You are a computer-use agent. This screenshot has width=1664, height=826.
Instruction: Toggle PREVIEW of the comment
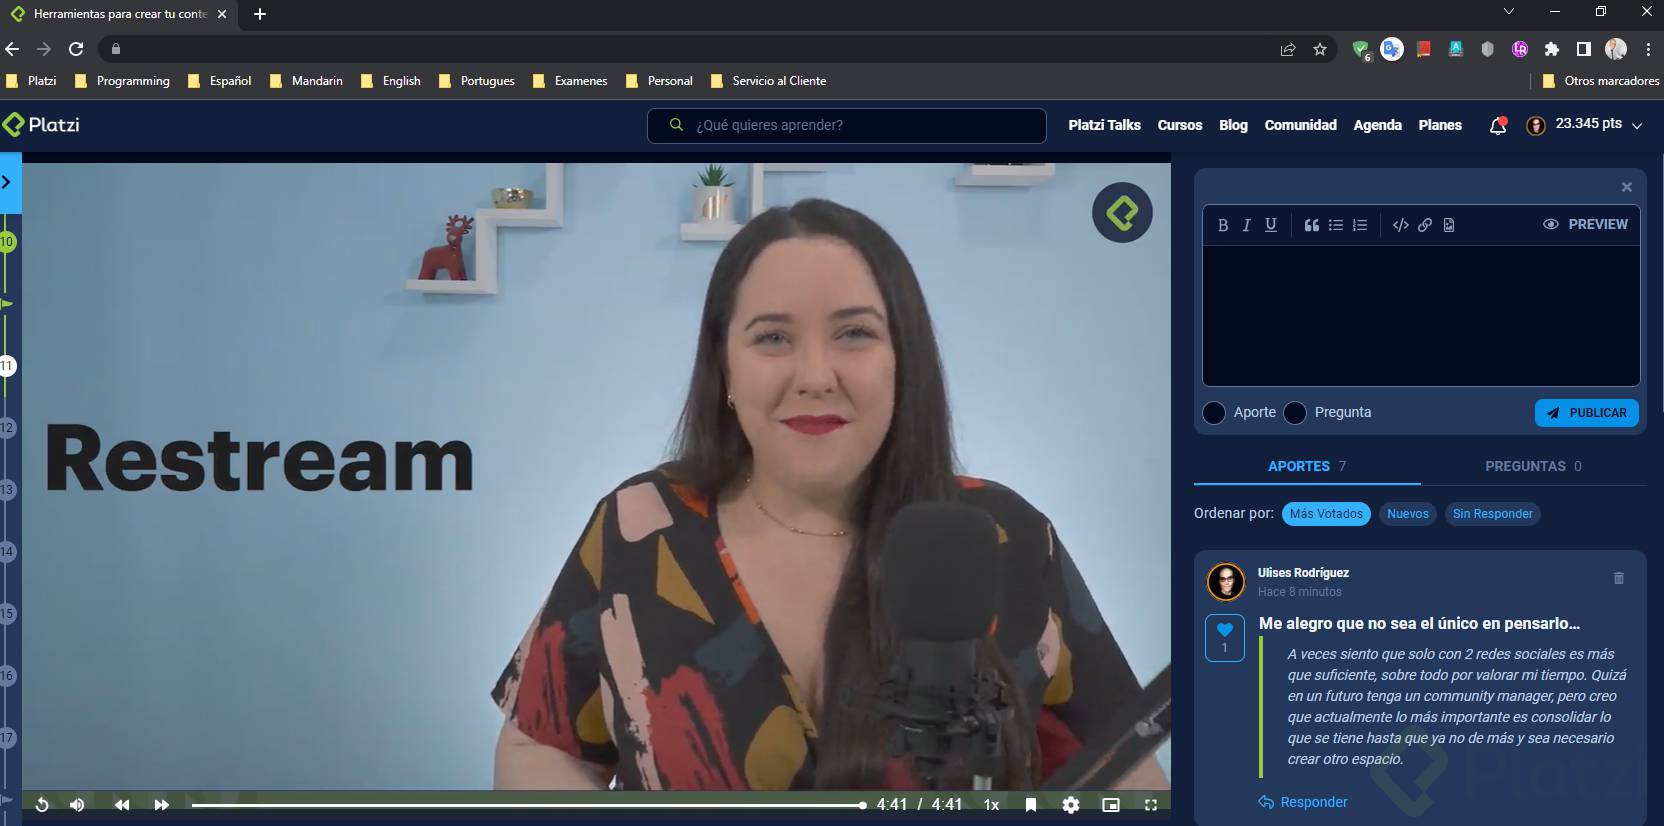coord(1585,224)
